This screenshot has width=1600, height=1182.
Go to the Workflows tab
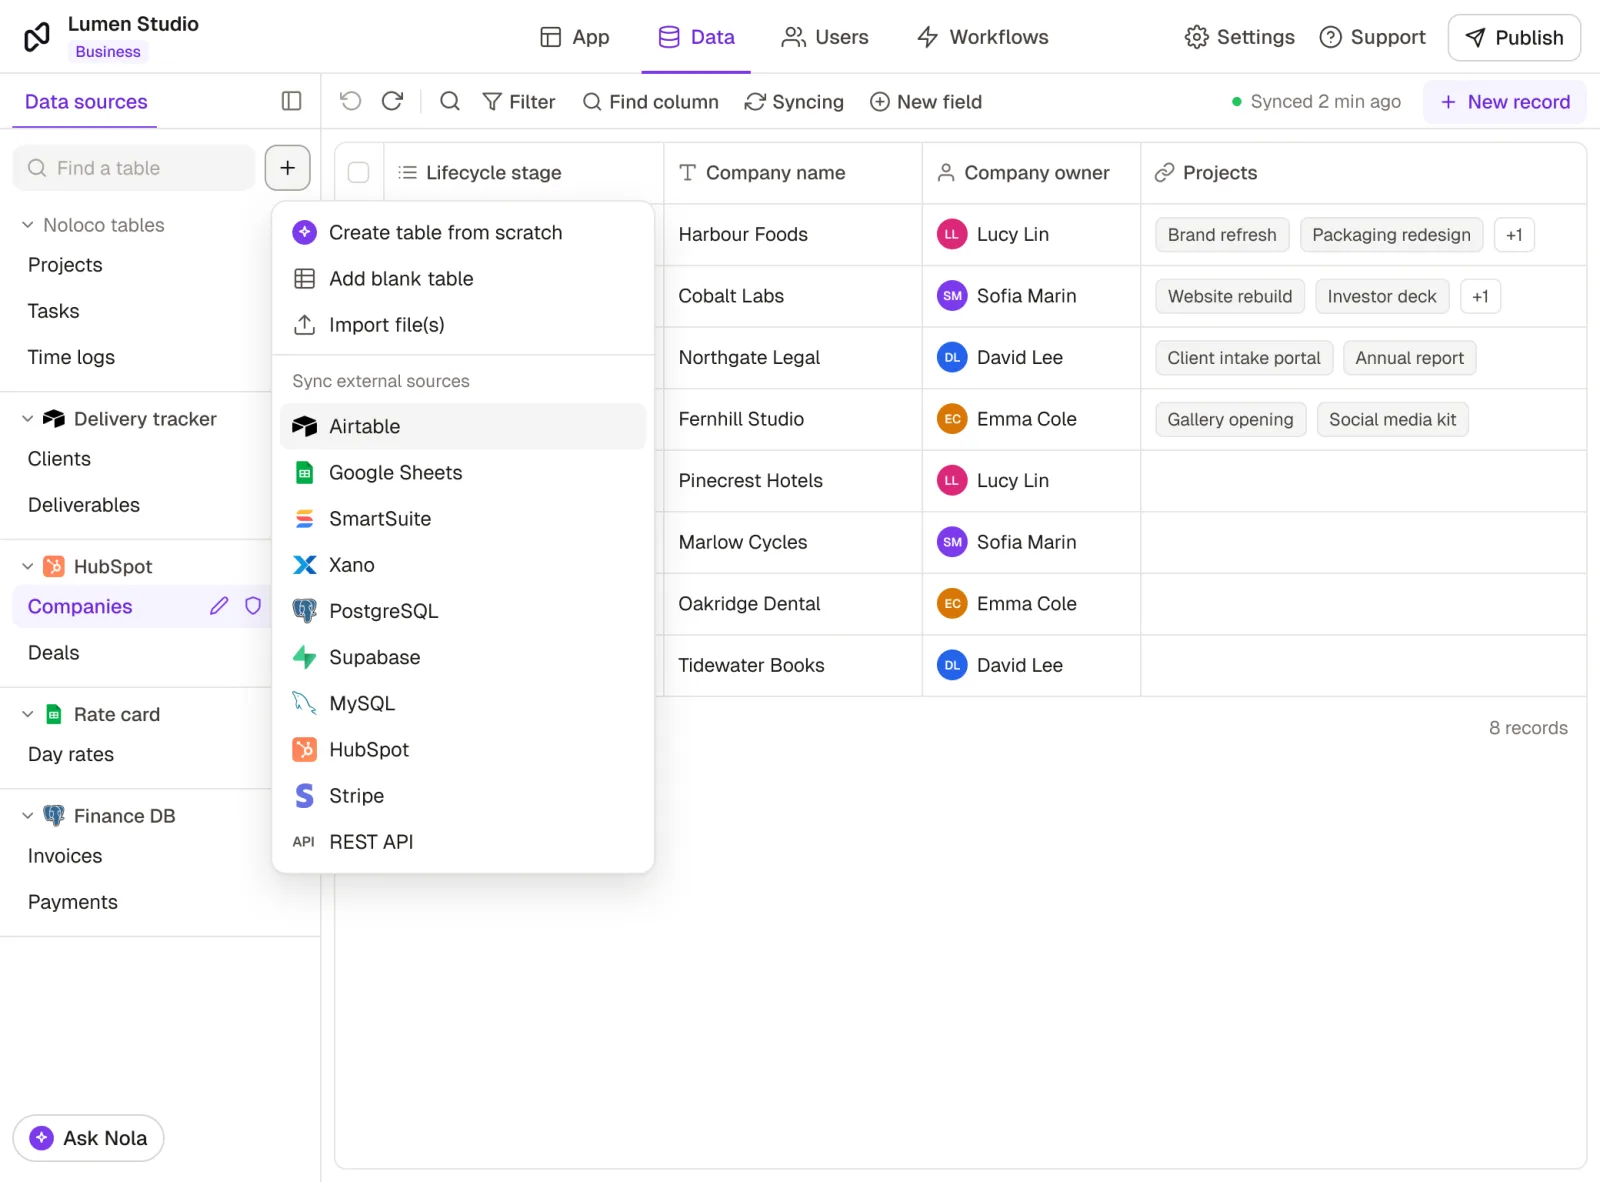click(983, 37)
